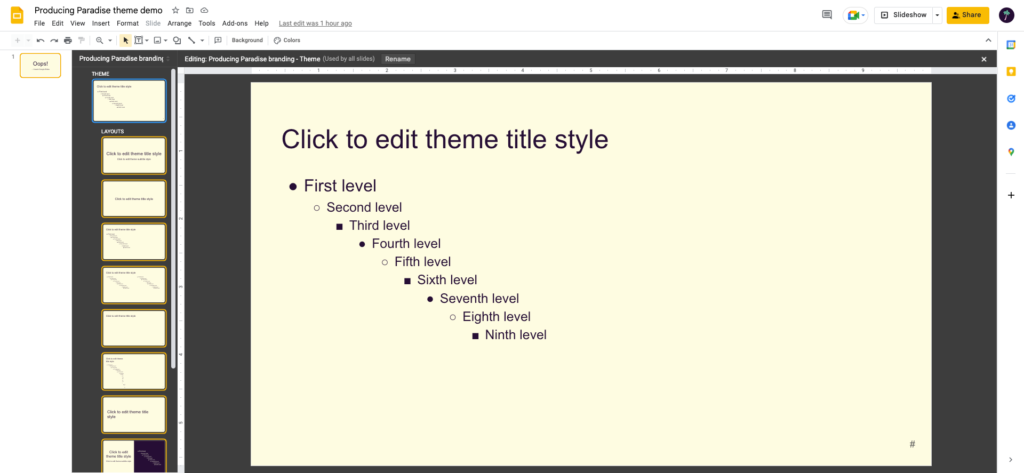Open the Google Slides home logo
Screen dimensions: 1024x473
point(17,15)
